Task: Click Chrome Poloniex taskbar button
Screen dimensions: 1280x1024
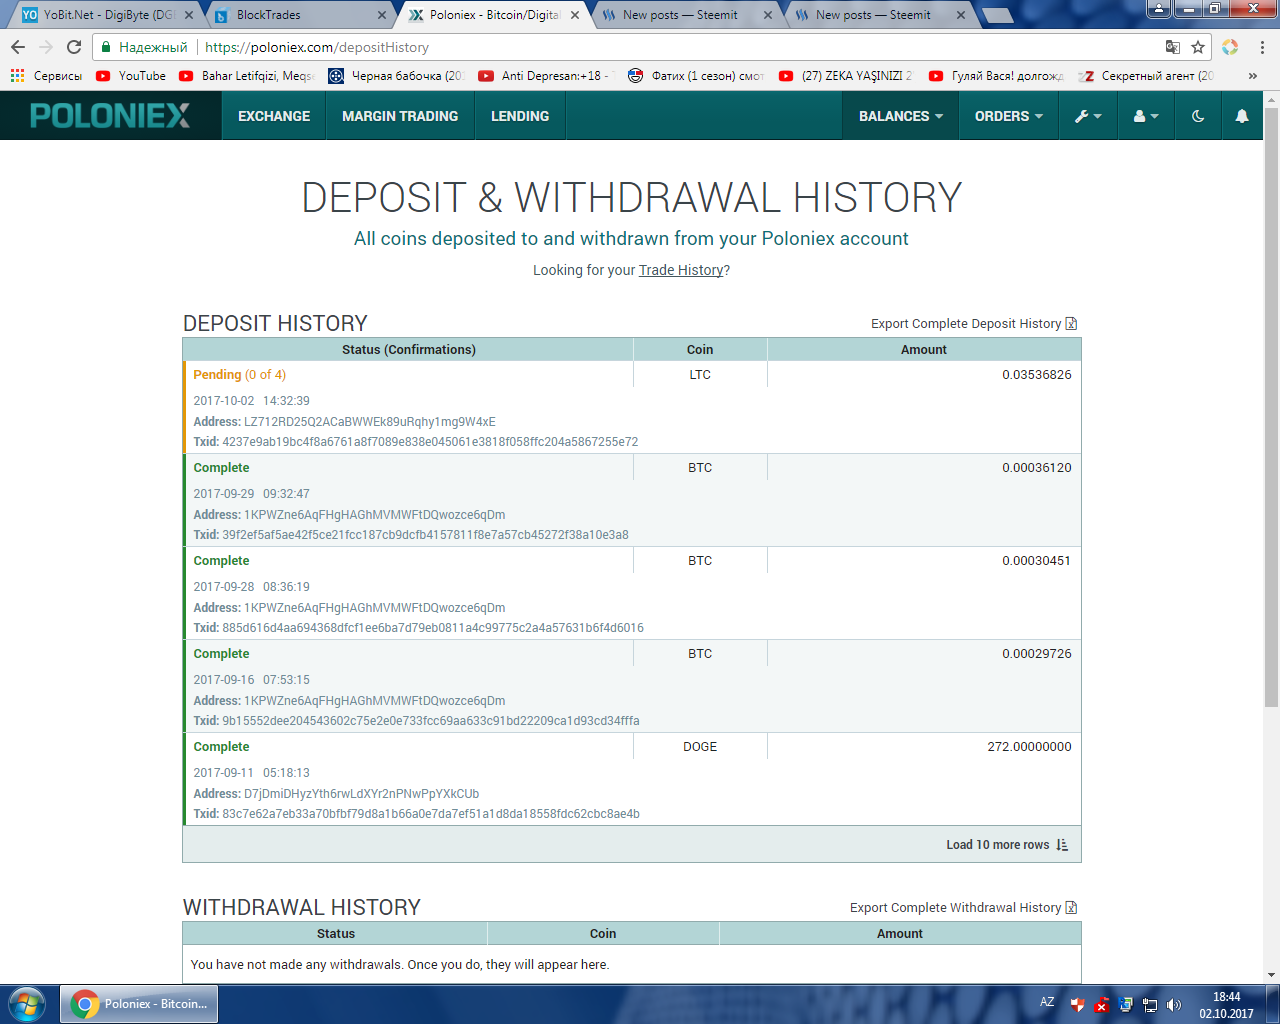Action: [x=139, y=1004]
